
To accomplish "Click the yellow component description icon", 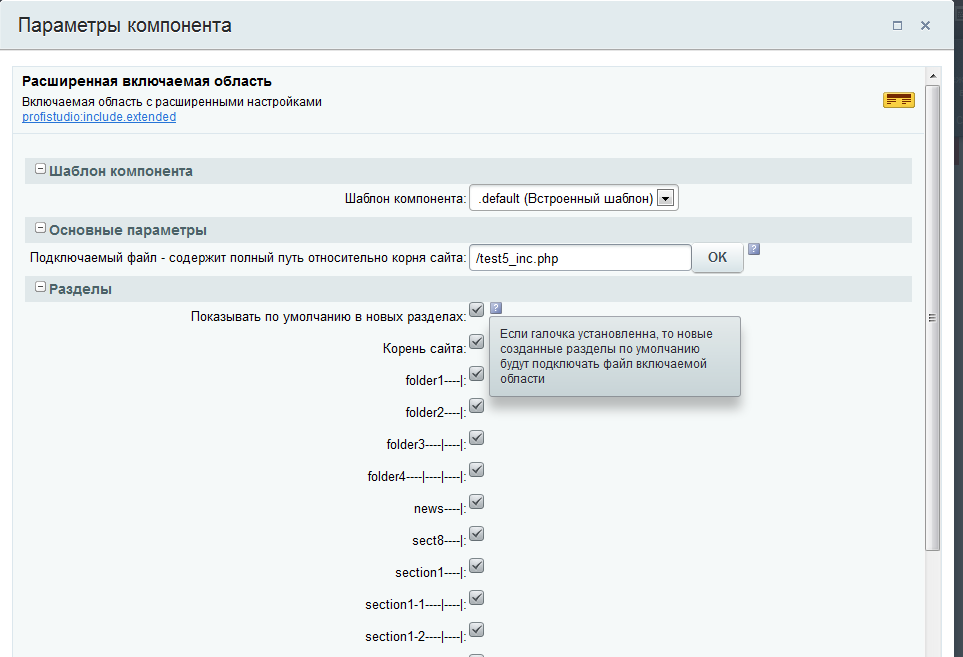I will pyautogui.click(x=898, y=99).
